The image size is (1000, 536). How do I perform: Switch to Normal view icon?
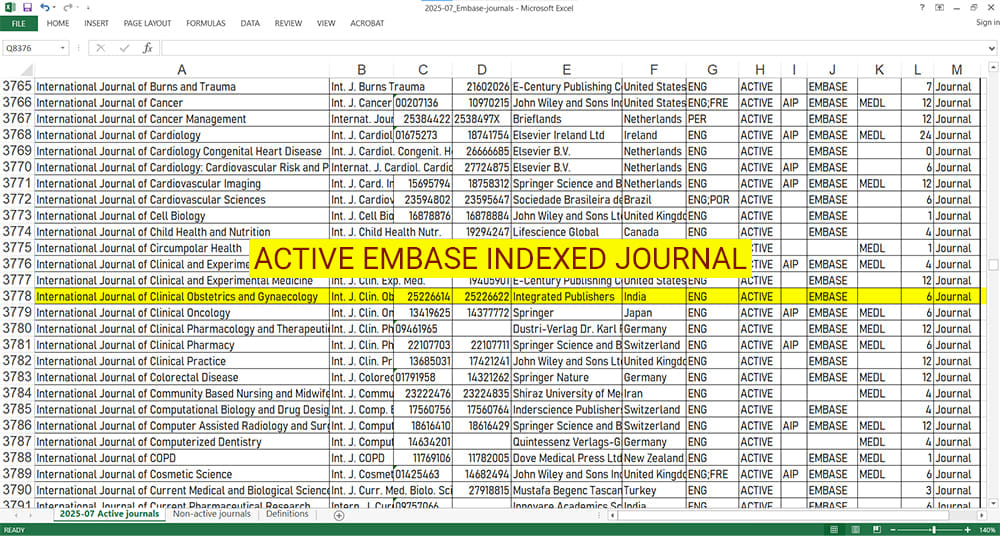834,530
